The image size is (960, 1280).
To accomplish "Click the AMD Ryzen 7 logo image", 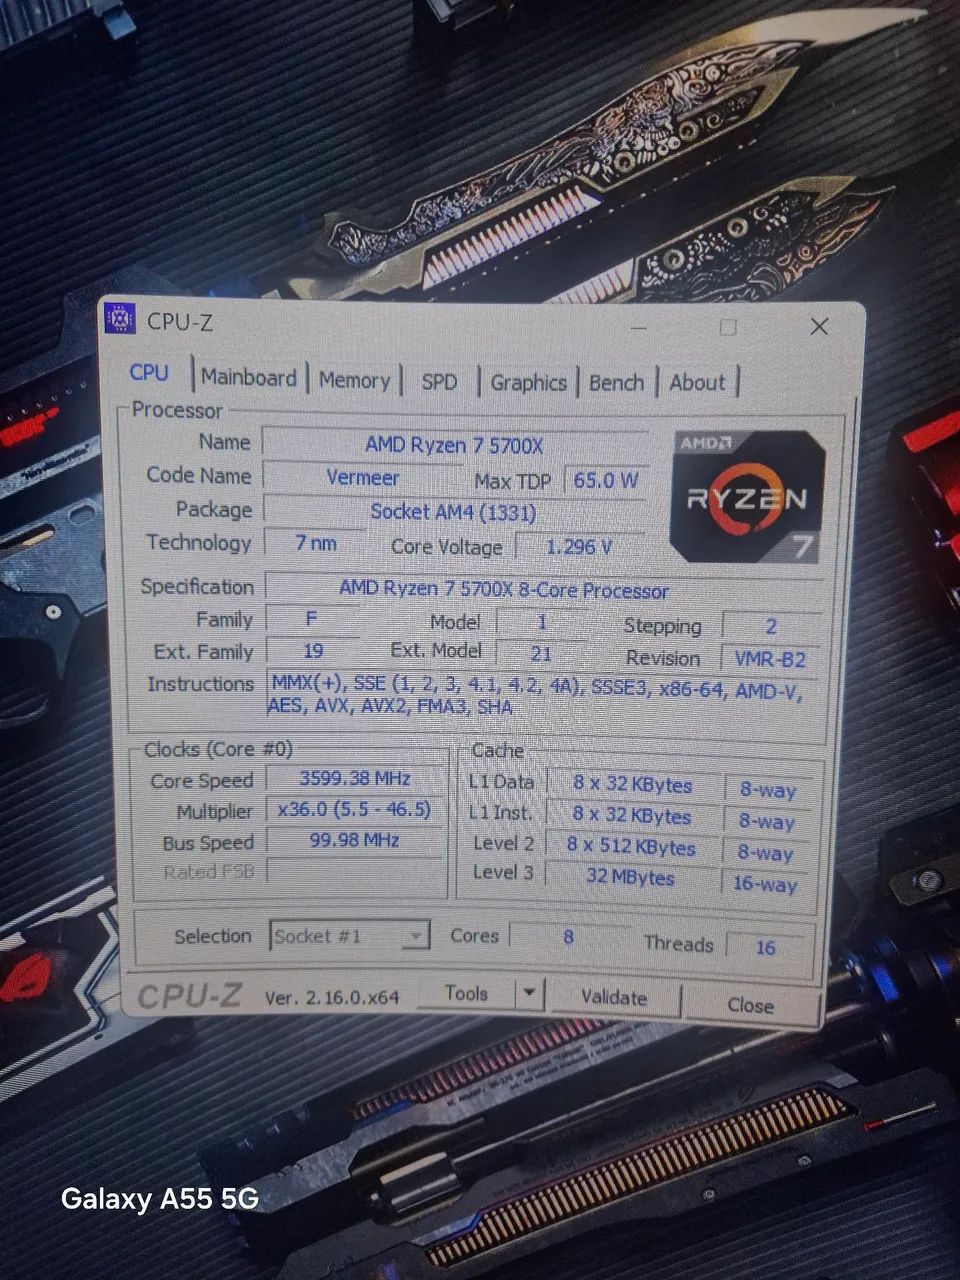I will [x=748, y=495].
